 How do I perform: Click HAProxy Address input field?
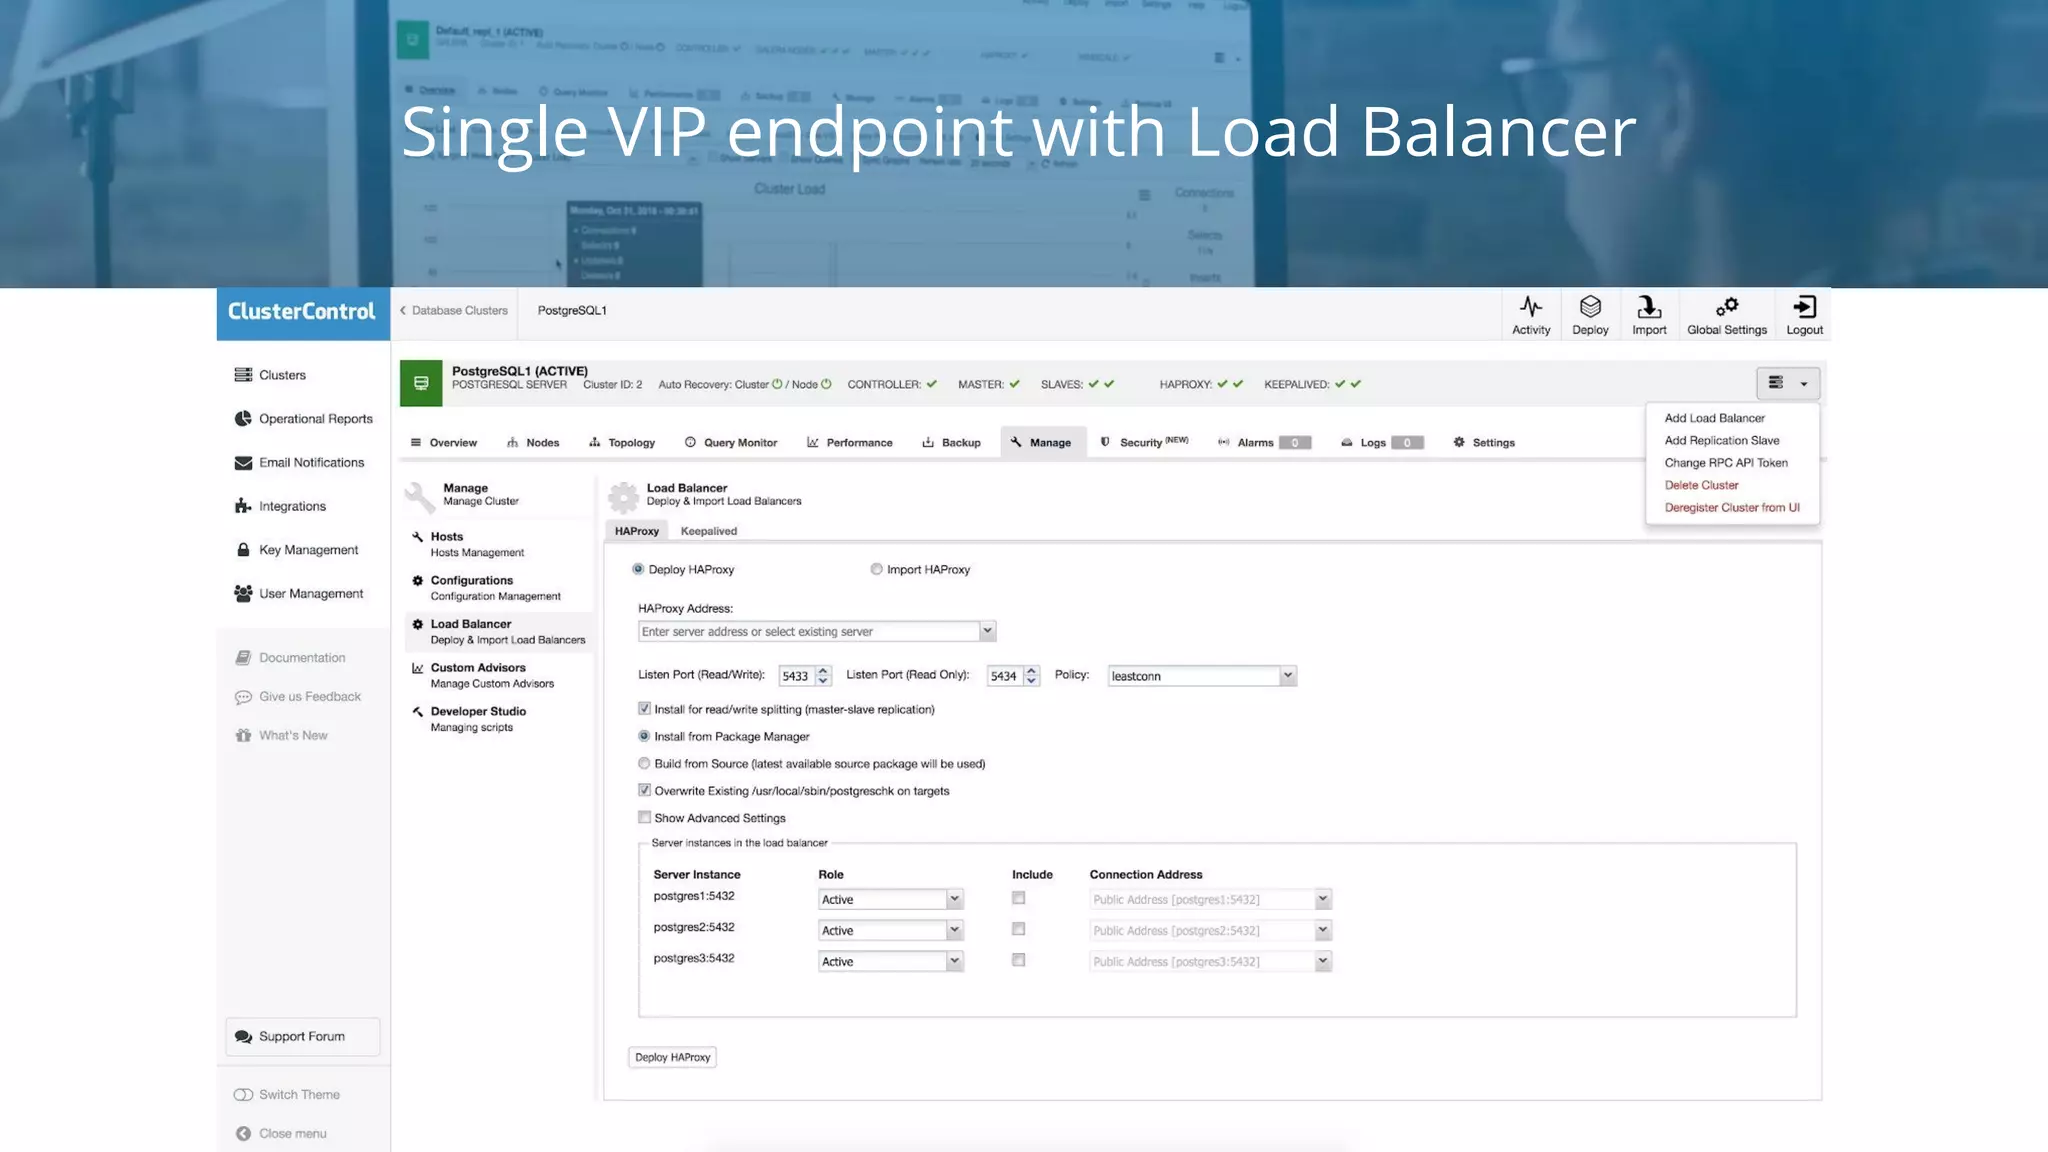(809, 631)
